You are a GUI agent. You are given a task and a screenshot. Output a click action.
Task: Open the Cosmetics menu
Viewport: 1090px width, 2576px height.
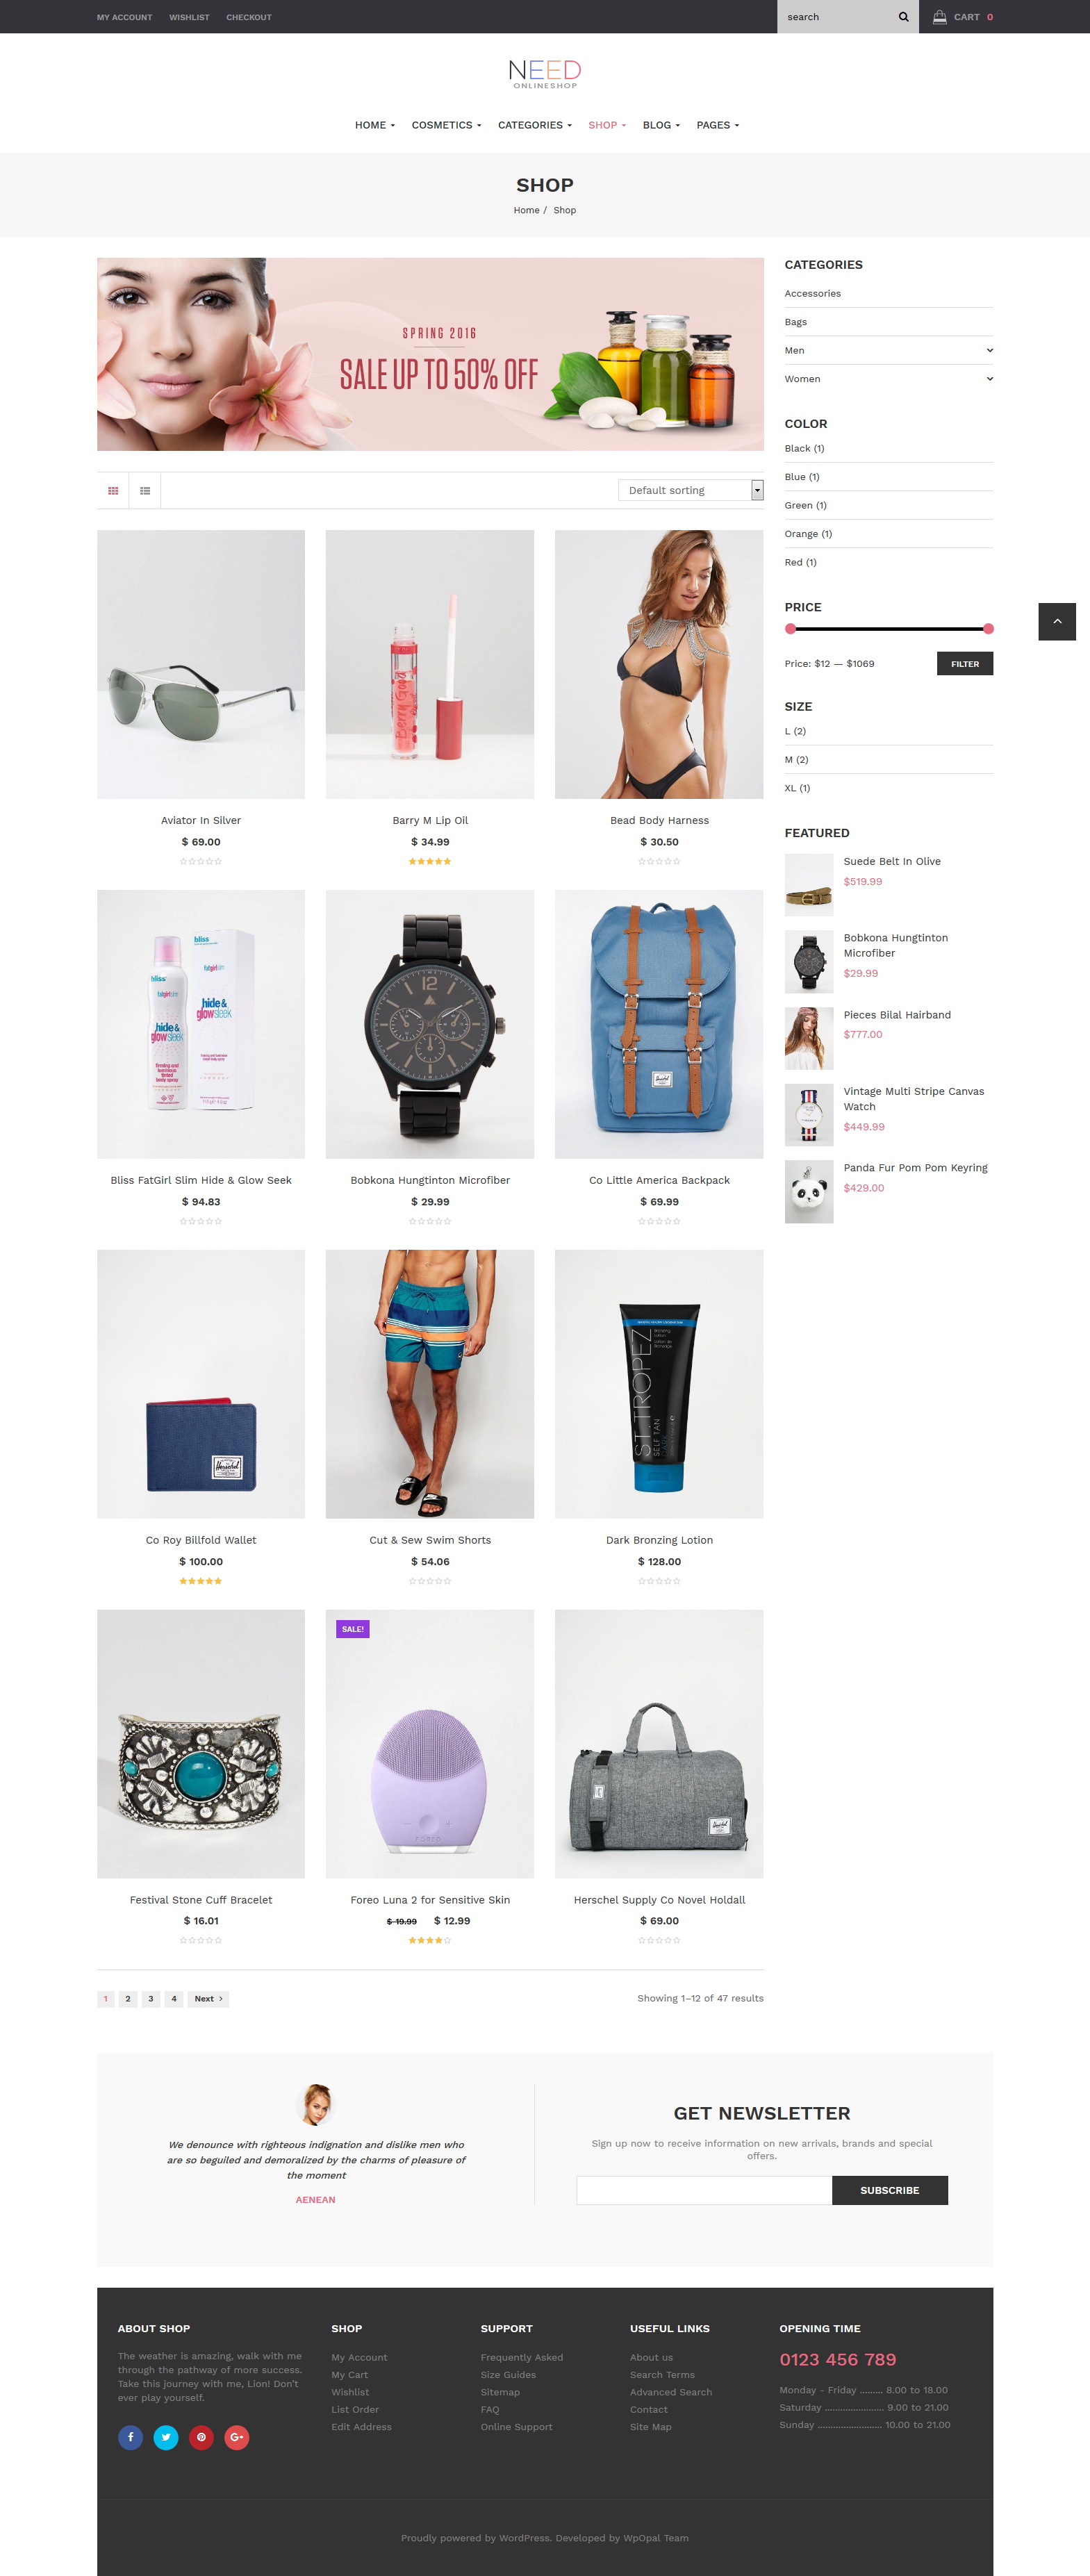[x=446, y=125]
